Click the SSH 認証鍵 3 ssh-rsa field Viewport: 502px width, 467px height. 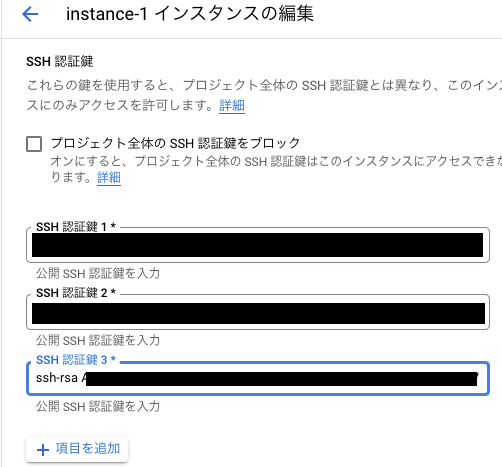click(258, 378)
